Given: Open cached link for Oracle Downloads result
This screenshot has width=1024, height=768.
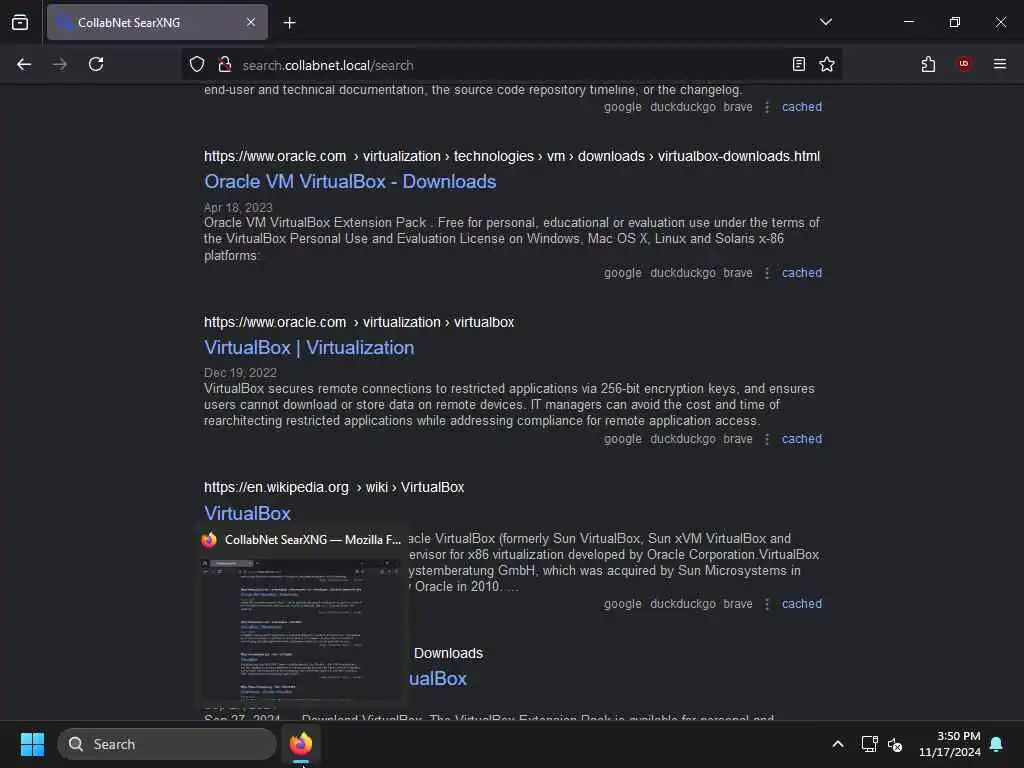Looking at the screenshot, I should (x=802, y=272).
